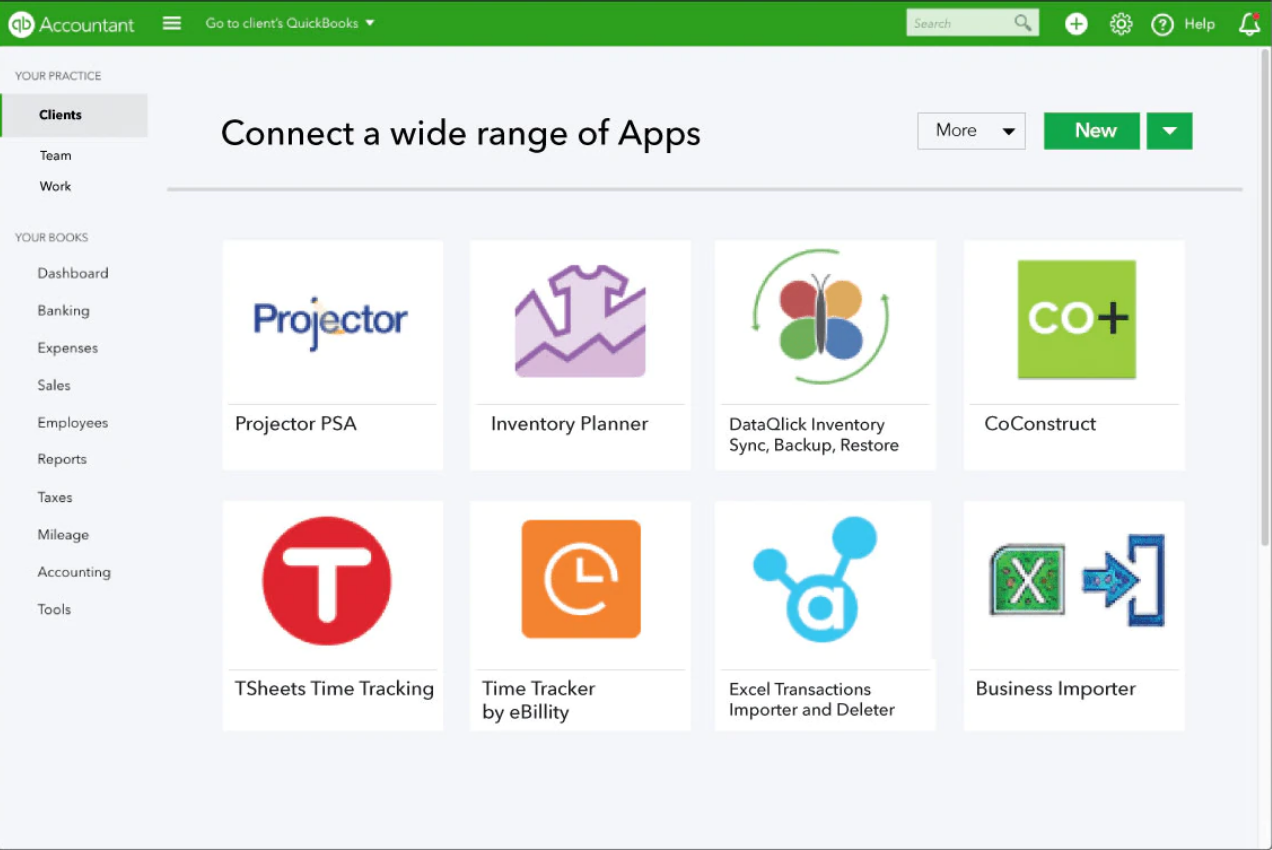Screen dimensions: 1272x850
Task: Expand the Go to client's QuickBooks dropdown
Action: [290, 23]
